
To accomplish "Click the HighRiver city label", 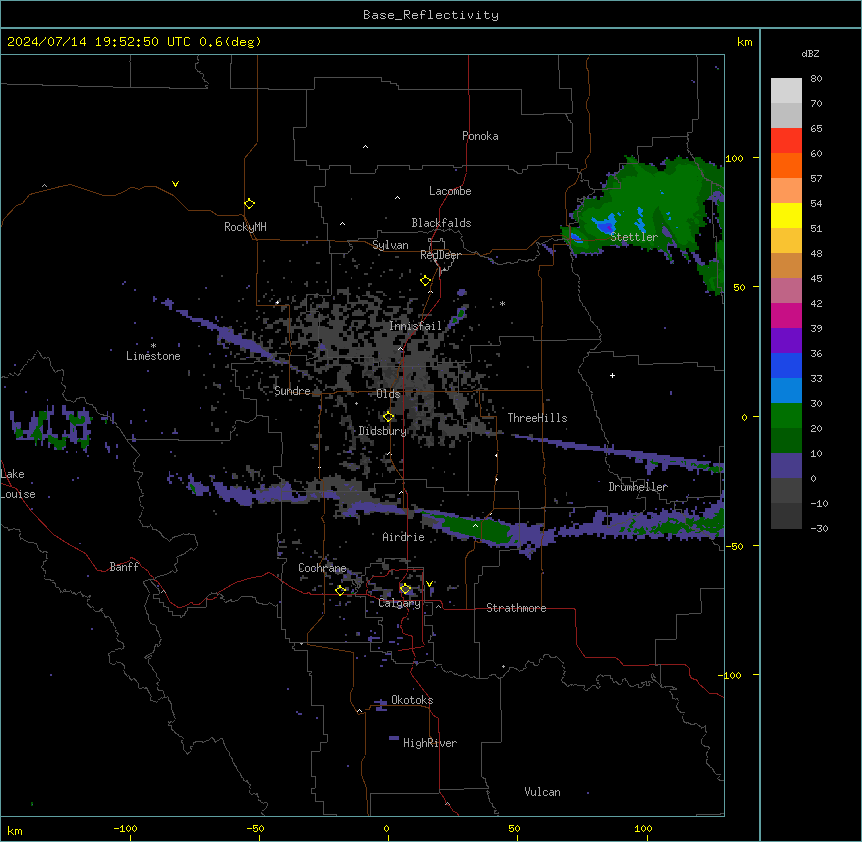I will point(430,743).
